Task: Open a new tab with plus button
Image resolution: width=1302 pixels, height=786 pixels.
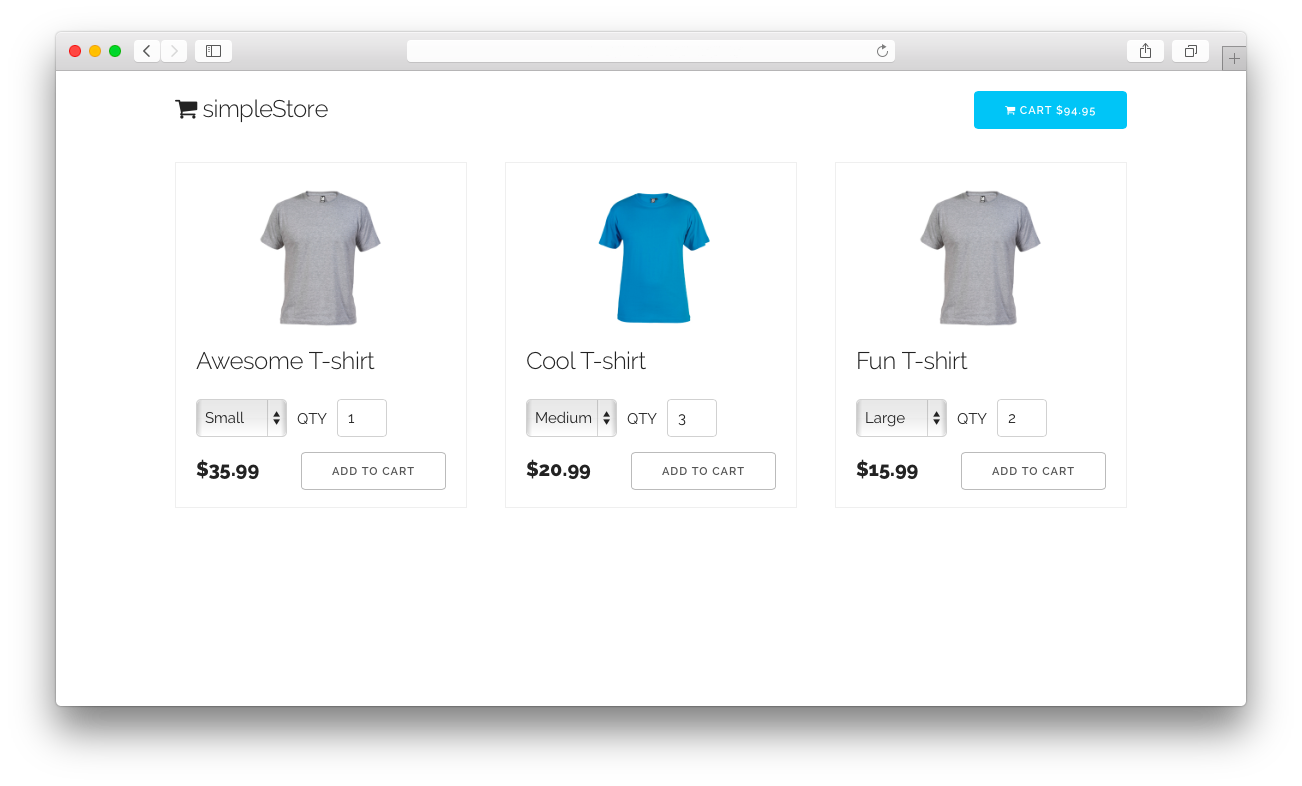Action: point(1234,59)
